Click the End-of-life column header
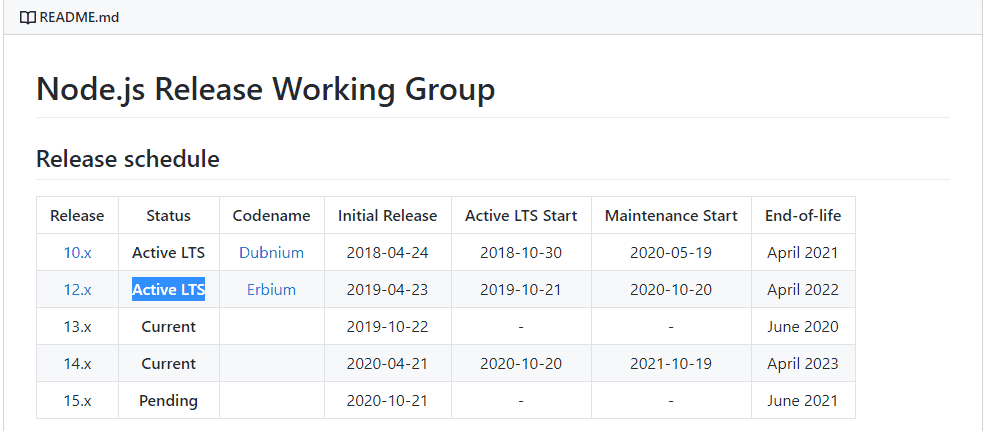The height and width of the screenshot is (431, 986). pyautogui.click(x=803, y=215)
